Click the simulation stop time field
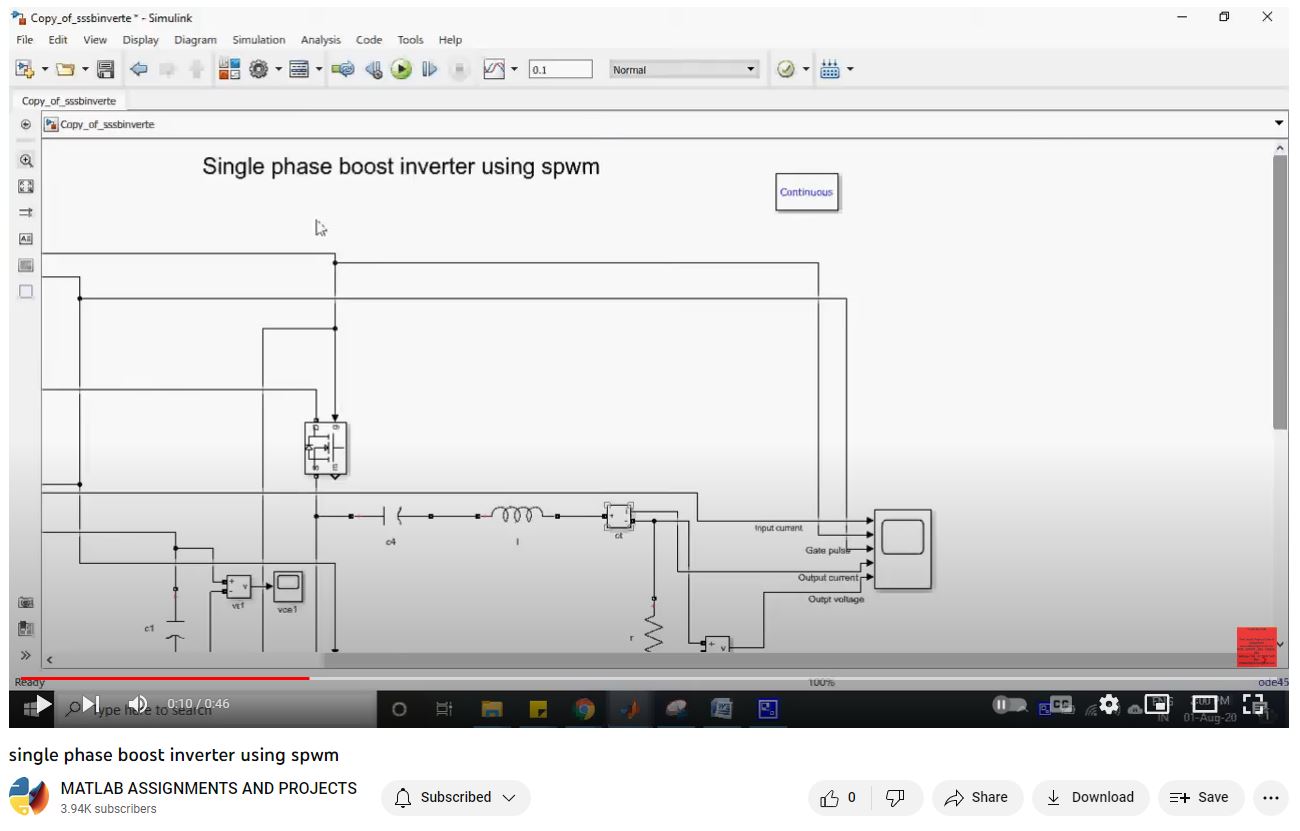The height and width of the screenshot is (831, 1300). [560, 69]
